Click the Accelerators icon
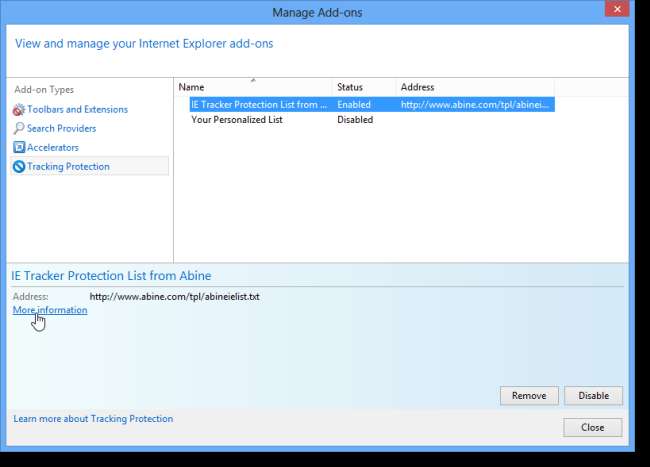 pos(19,147)
